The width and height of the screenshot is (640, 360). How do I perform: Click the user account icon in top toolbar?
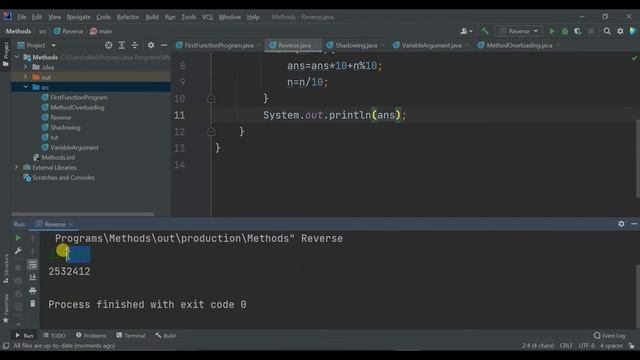[x=466, y=31]
